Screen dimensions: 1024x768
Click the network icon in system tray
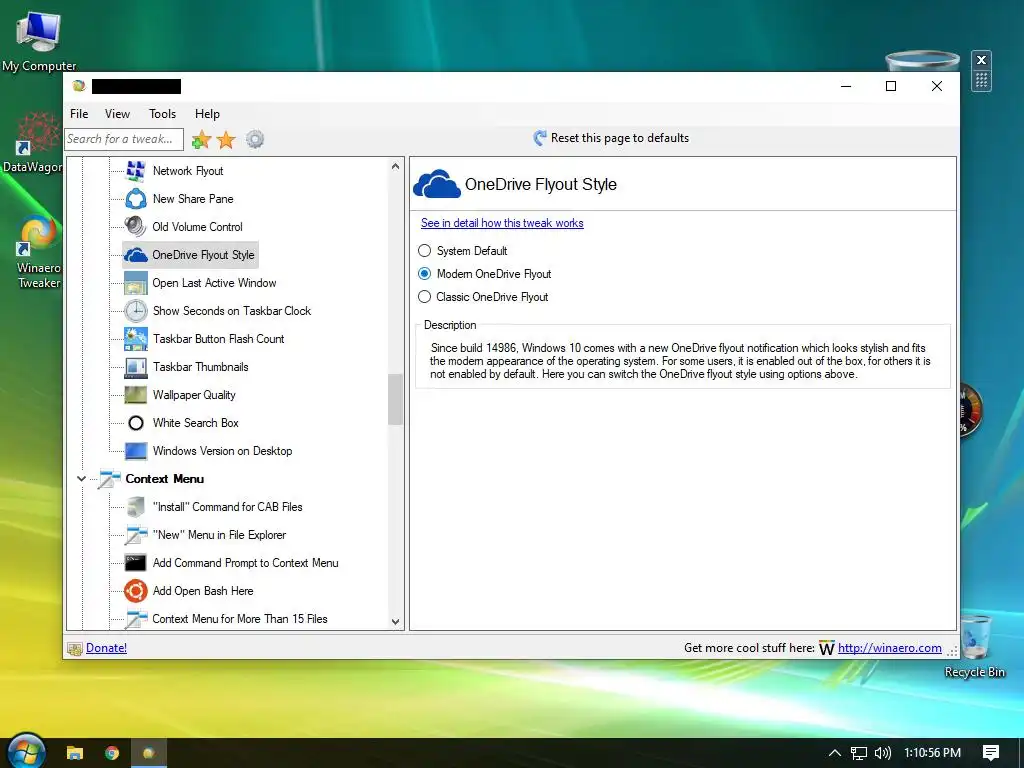tap(859, 753)
